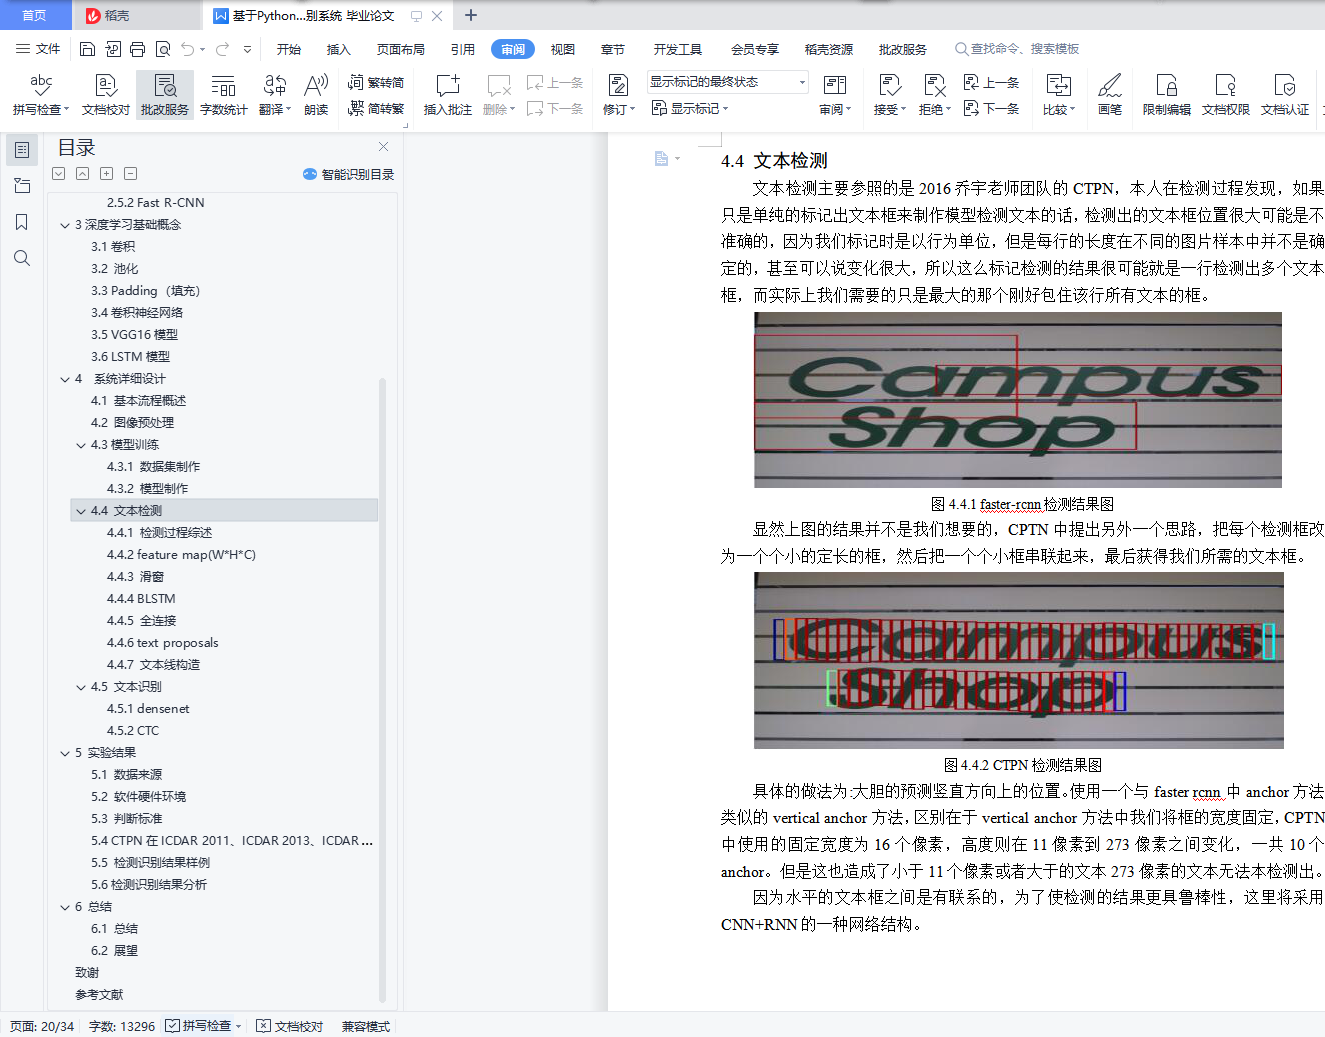Close the 目录 outline pane
The width and height of the screenshot is (1325, 1037).
click(383, 147)
